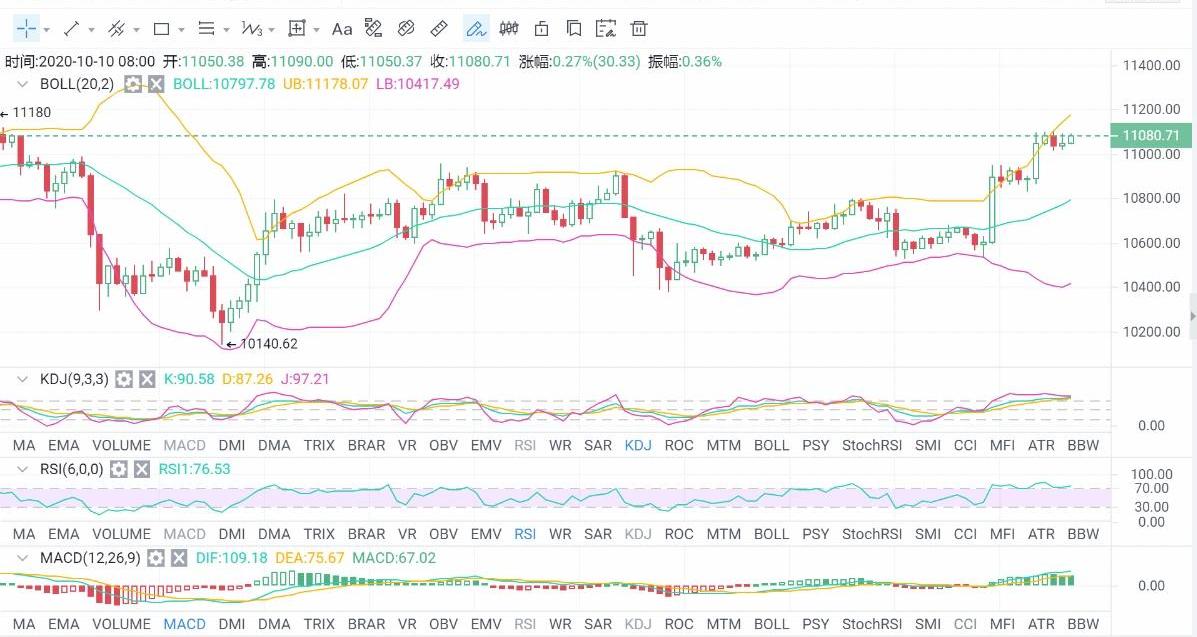1197x637 pixels.
Task: Toggle the lock drawings icon
Action: pos(541,28)
